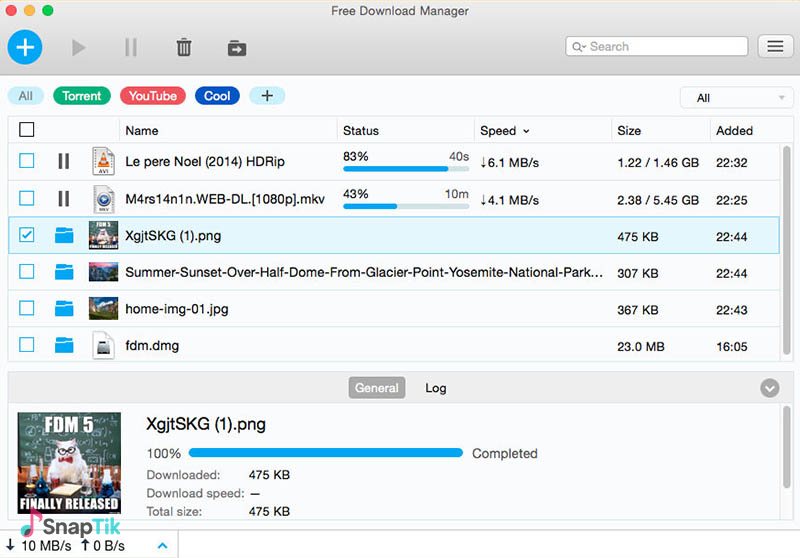
Task: Toggle the select-all header checkbox
Action: [27, 130]
